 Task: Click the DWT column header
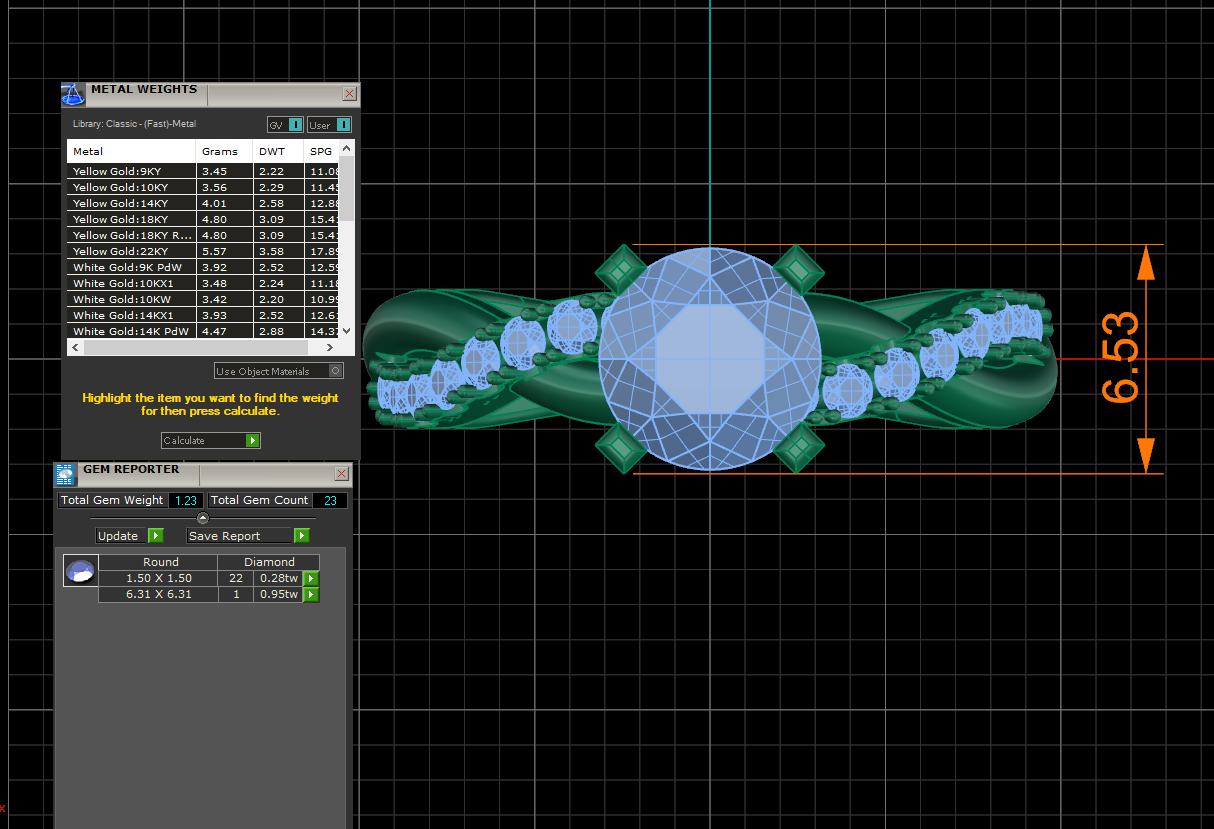pos(272,152)
